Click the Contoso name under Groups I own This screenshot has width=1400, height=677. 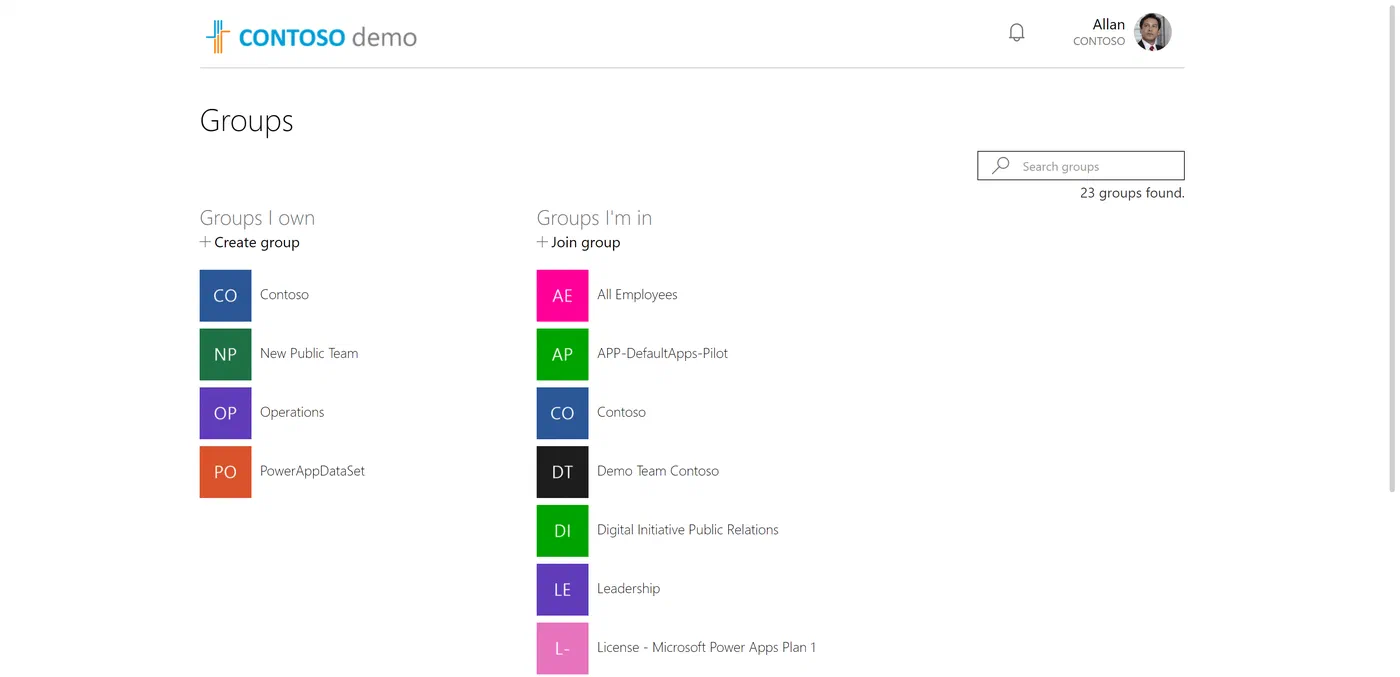284,294
